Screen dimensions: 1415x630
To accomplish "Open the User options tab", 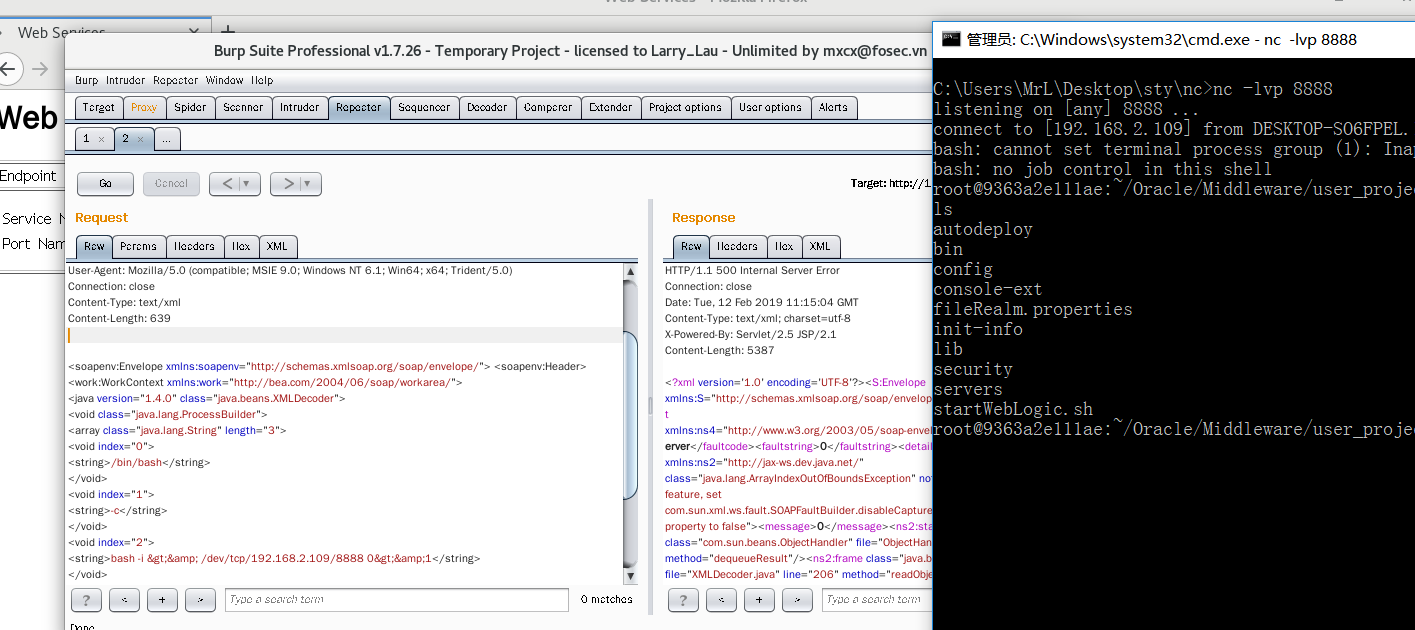I will (x=770, y=107).
